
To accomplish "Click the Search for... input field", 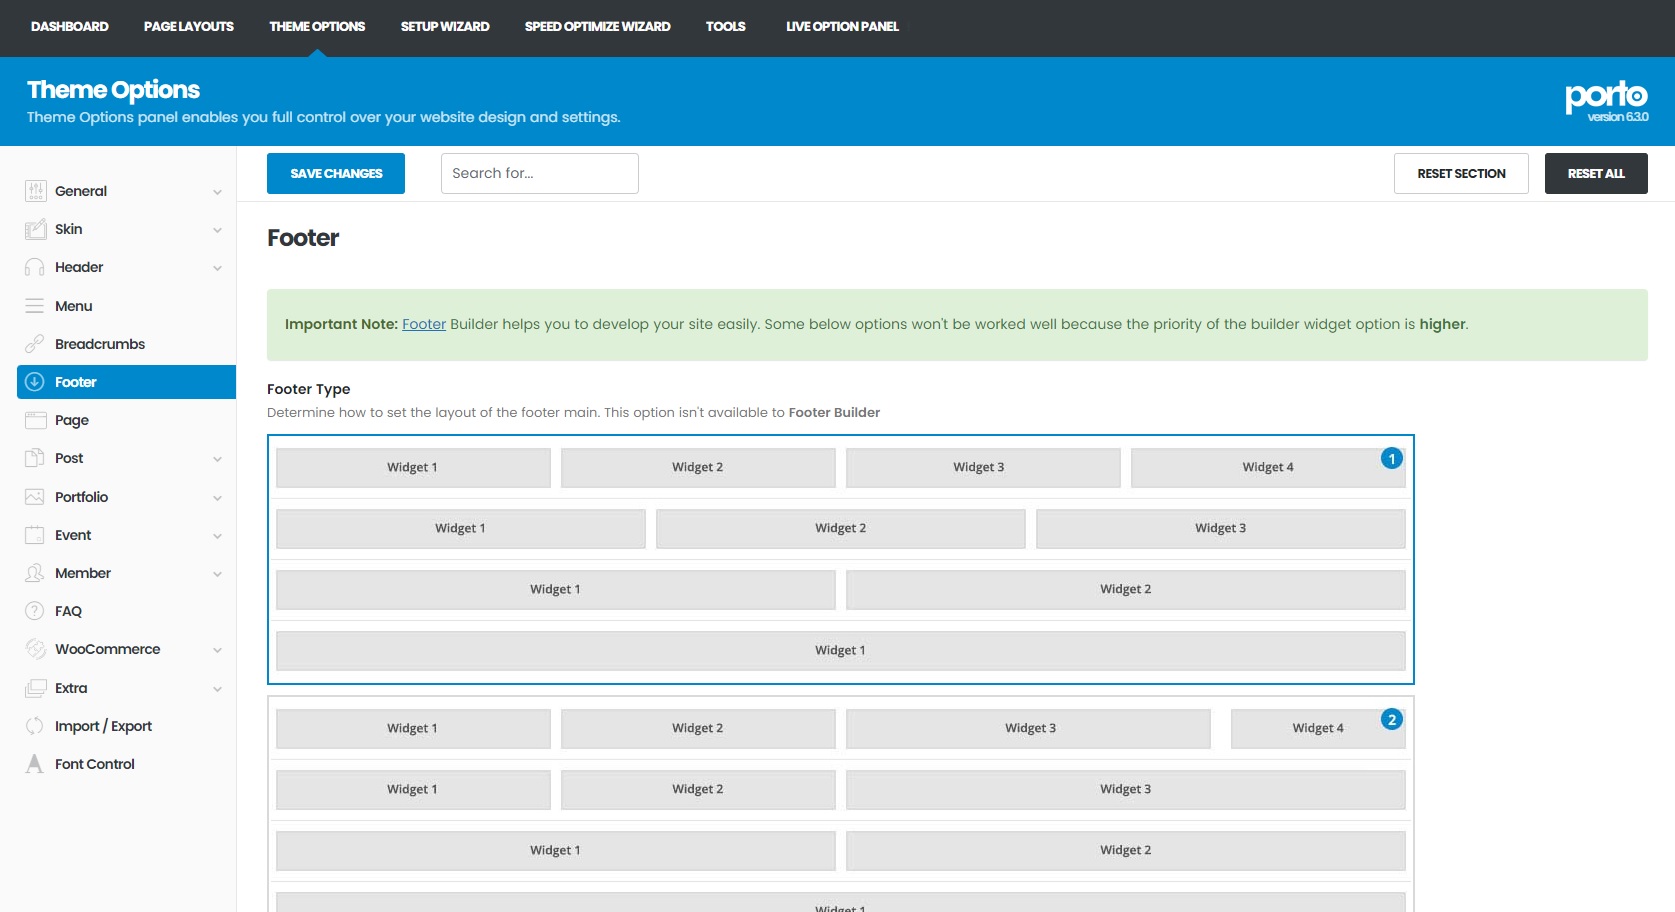I will (x=539, y=174).
